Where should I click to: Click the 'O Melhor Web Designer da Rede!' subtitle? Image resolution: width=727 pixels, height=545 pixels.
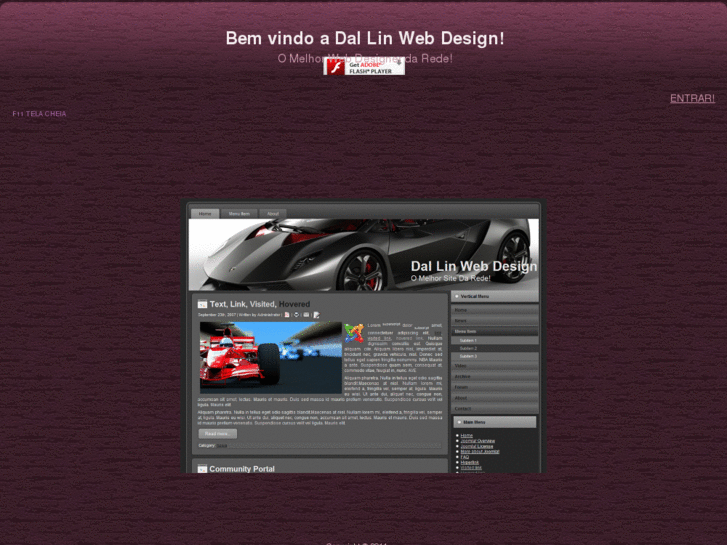tap(365, 58)
